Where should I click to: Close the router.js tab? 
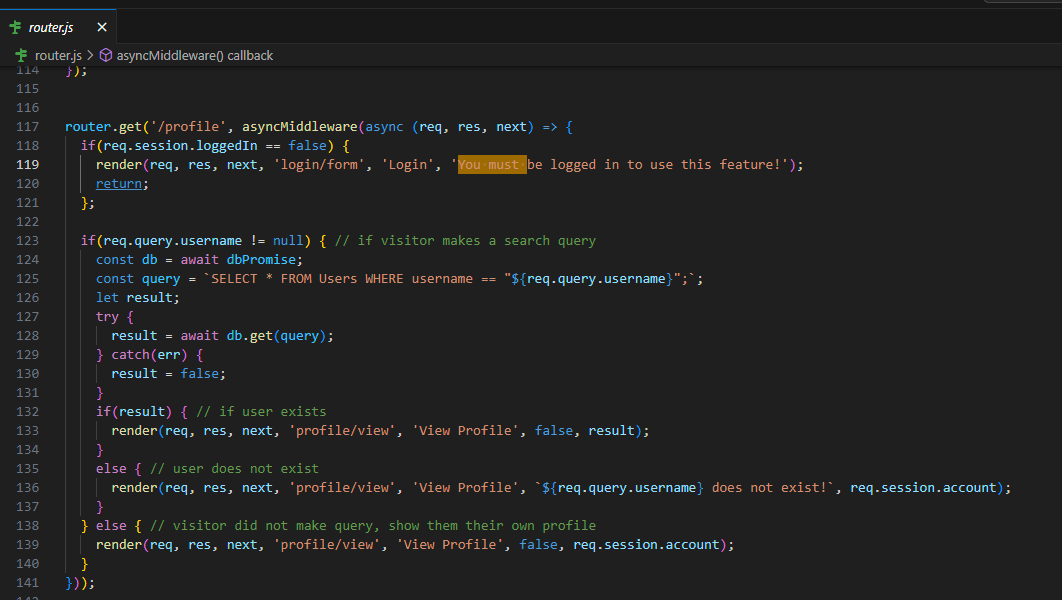[x=102, y=27]
